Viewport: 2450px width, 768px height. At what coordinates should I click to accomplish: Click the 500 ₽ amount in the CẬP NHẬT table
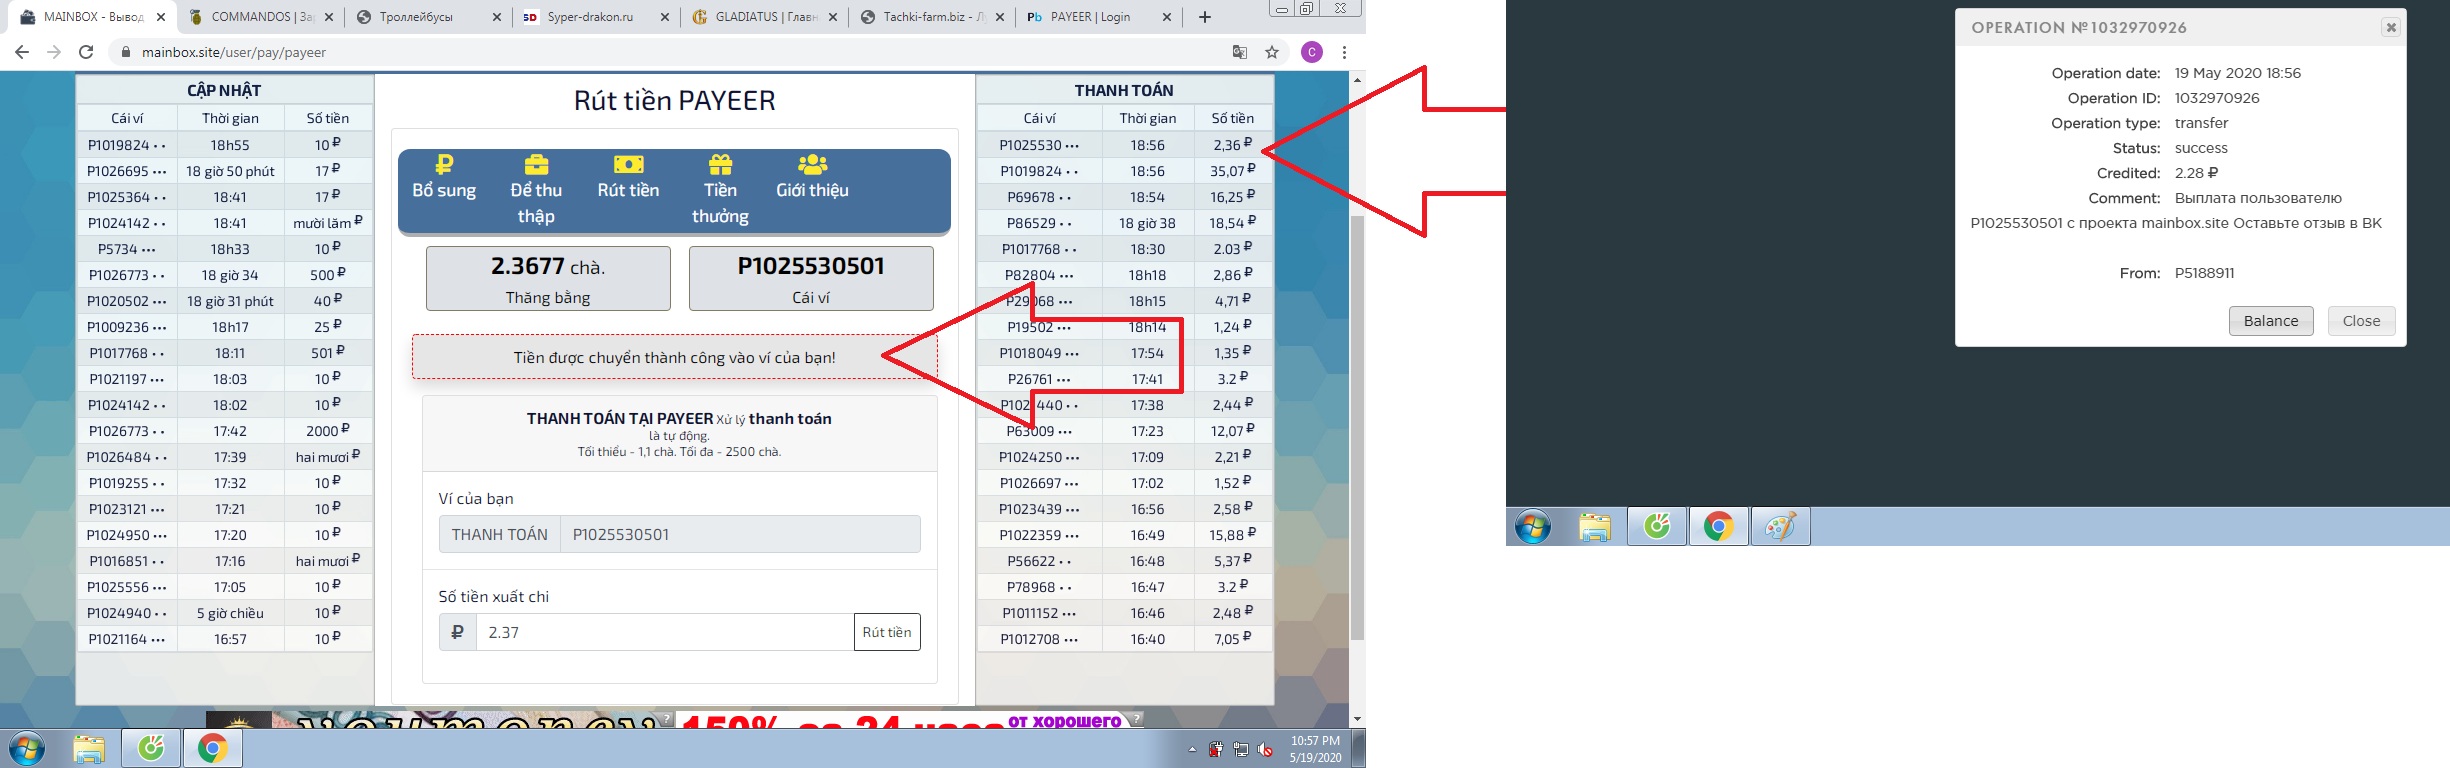pyautogui.click(x=328, y=275)
